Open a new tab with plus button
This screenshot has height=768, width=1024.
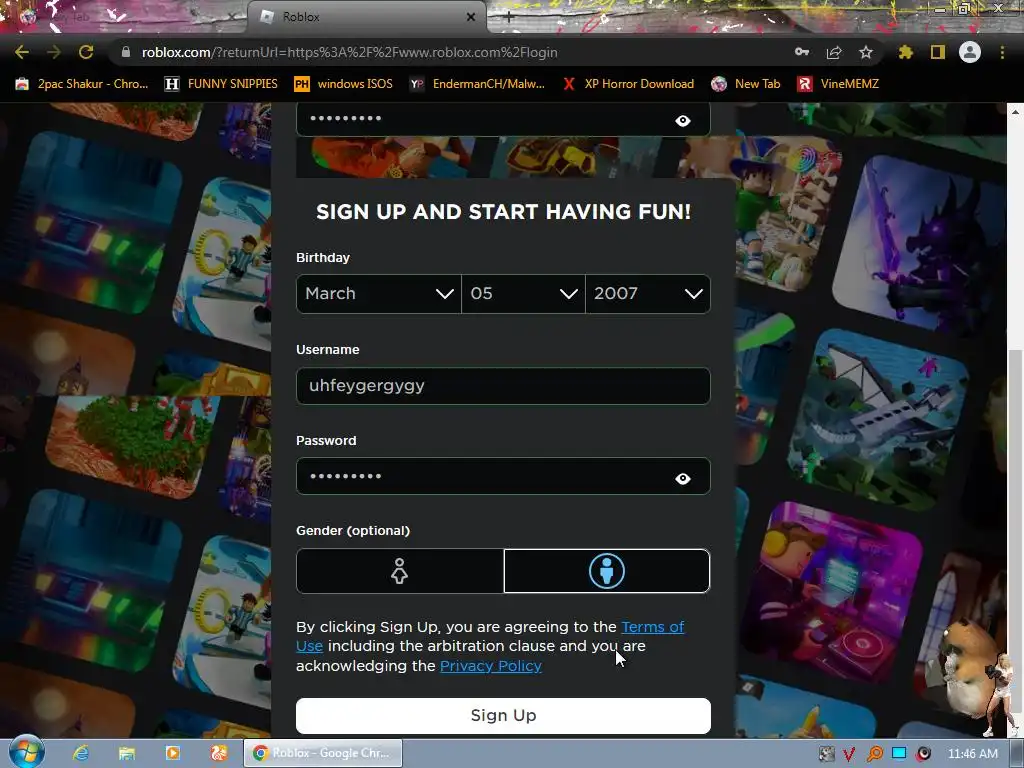[x=509, y=17]
